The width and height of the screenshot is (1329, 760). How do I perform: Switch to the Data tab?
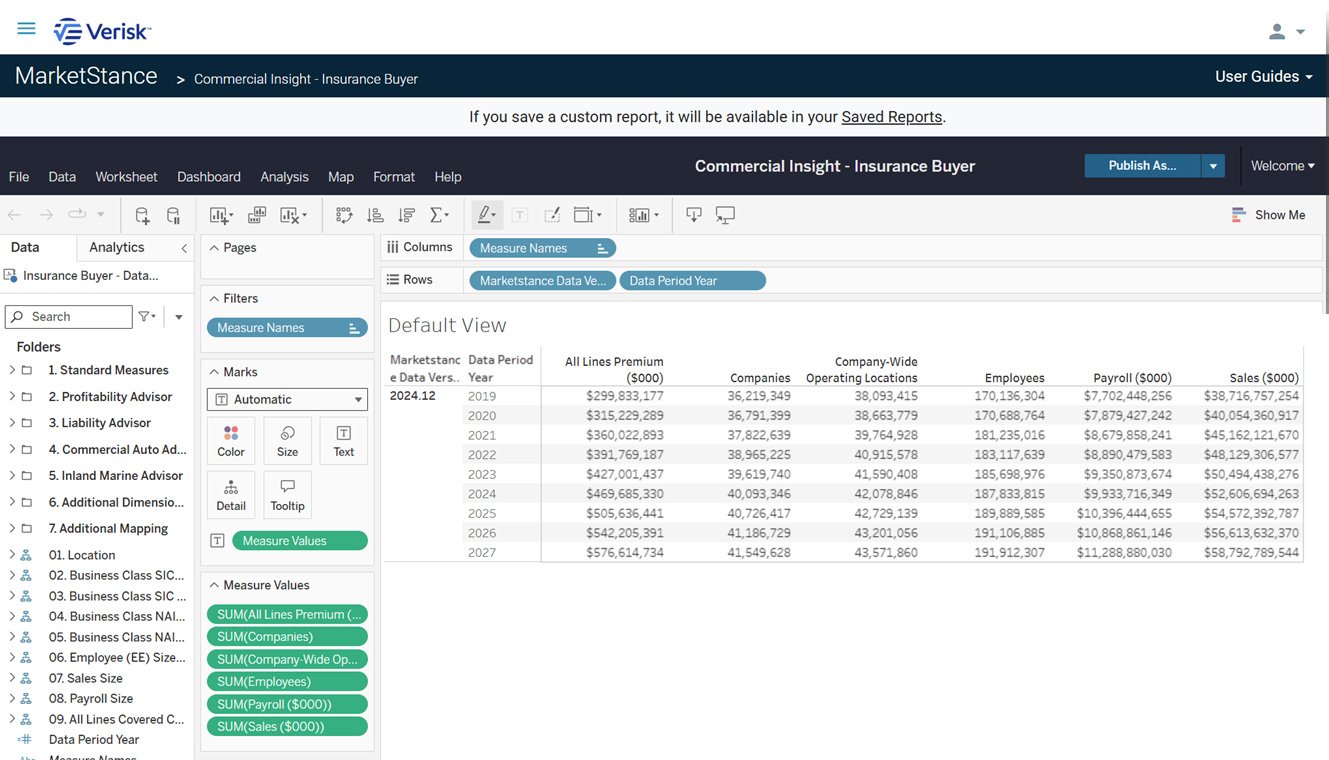25,247
